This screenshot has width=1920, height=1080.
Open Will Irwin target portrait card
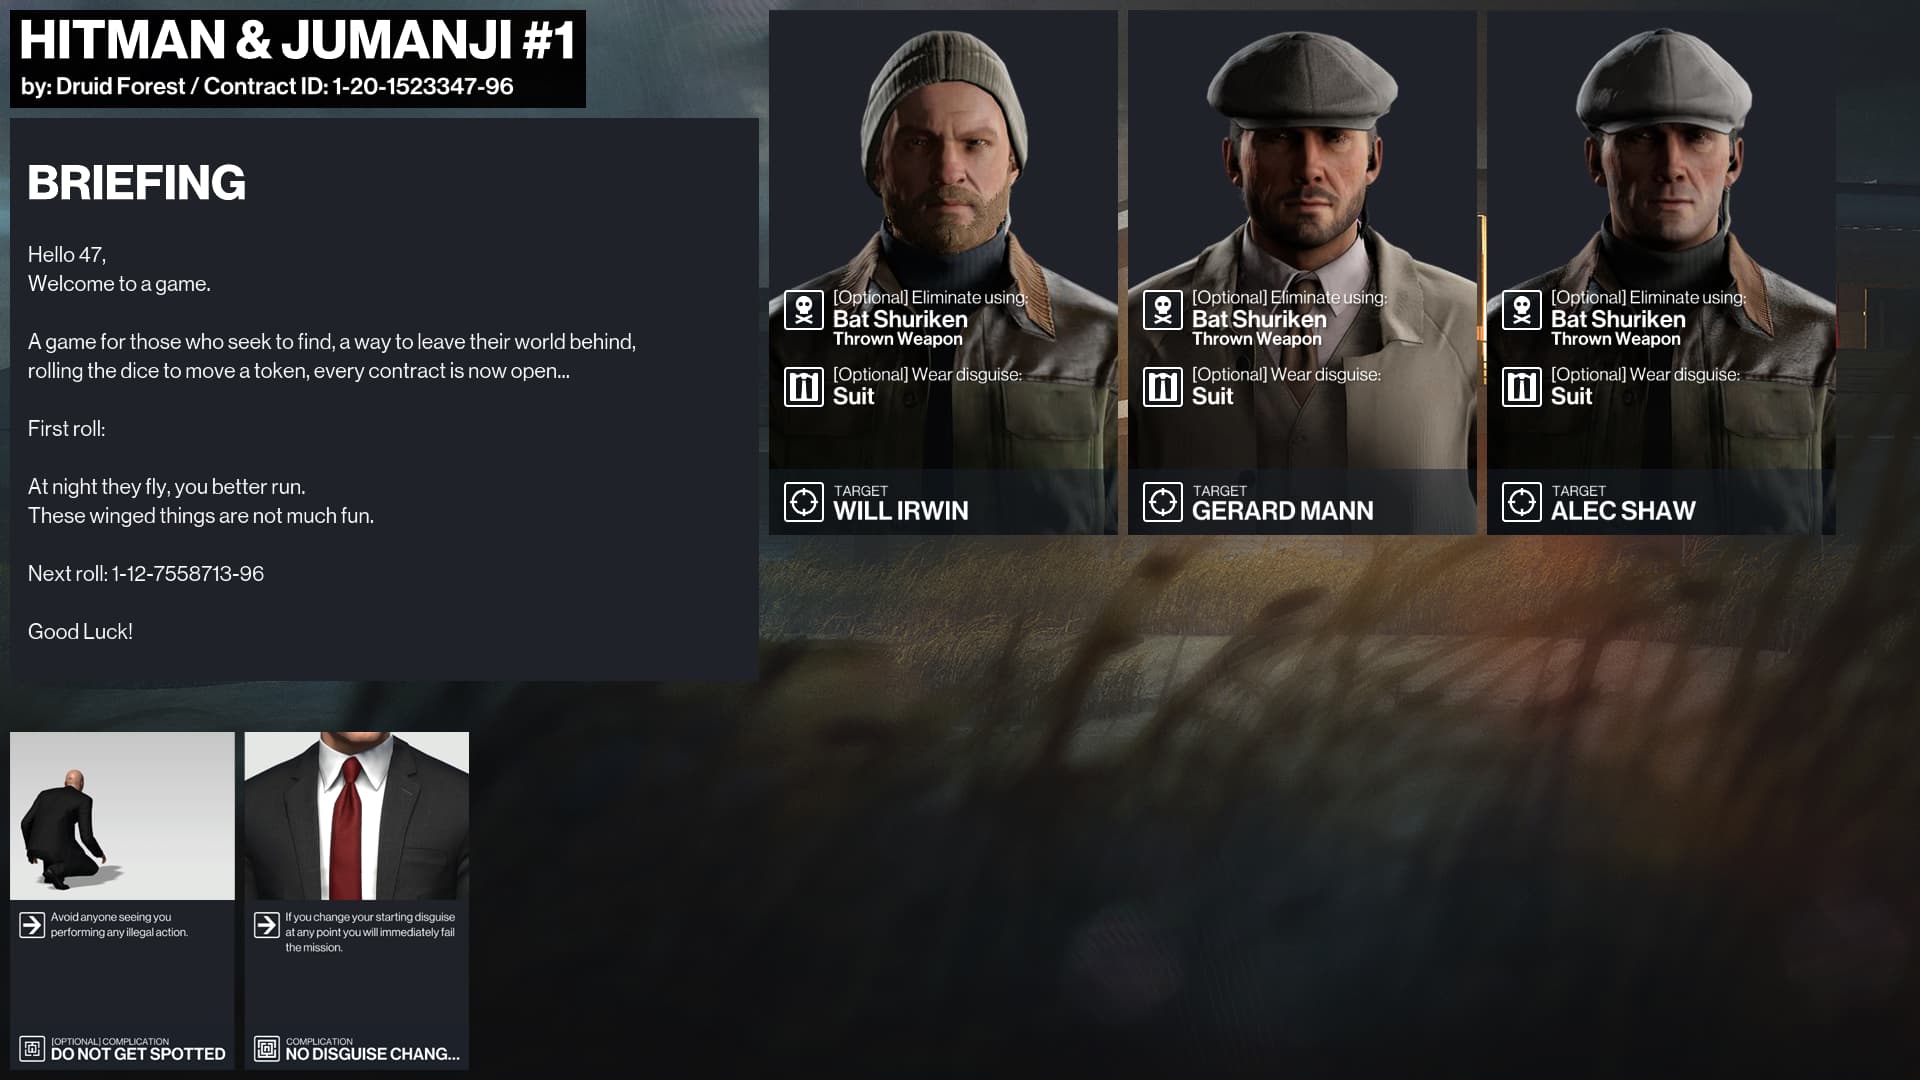pyautogui.click(x=943, y=272)
